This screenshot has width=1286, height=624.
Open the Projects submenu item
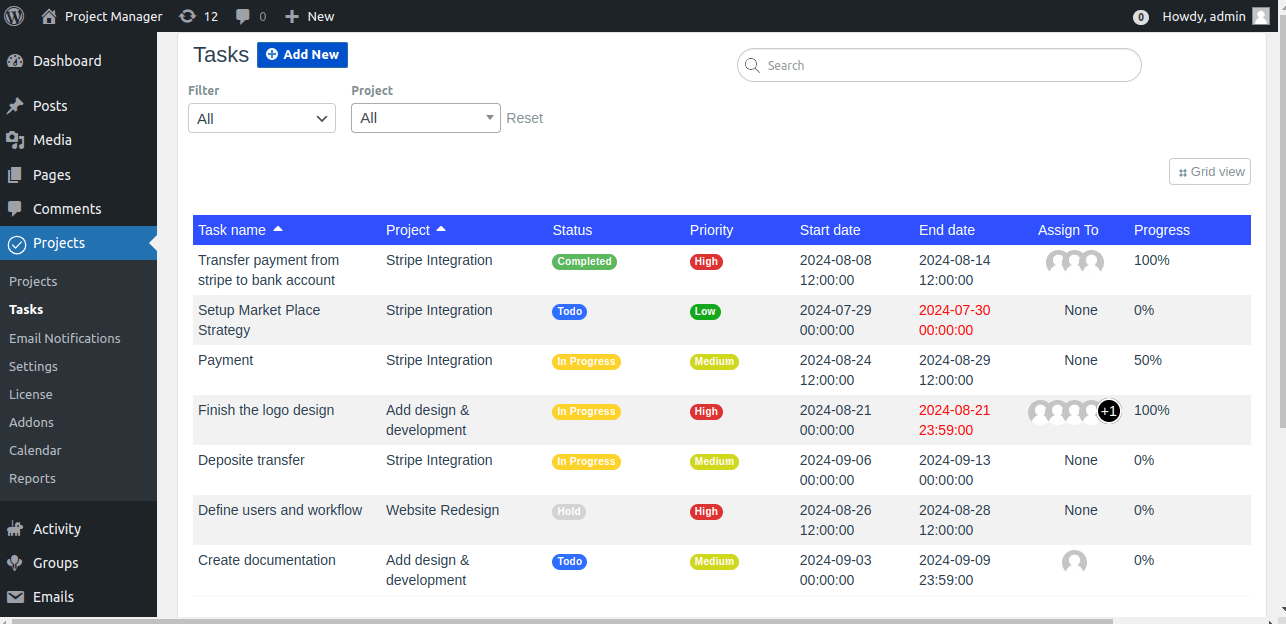coord(33,282)
